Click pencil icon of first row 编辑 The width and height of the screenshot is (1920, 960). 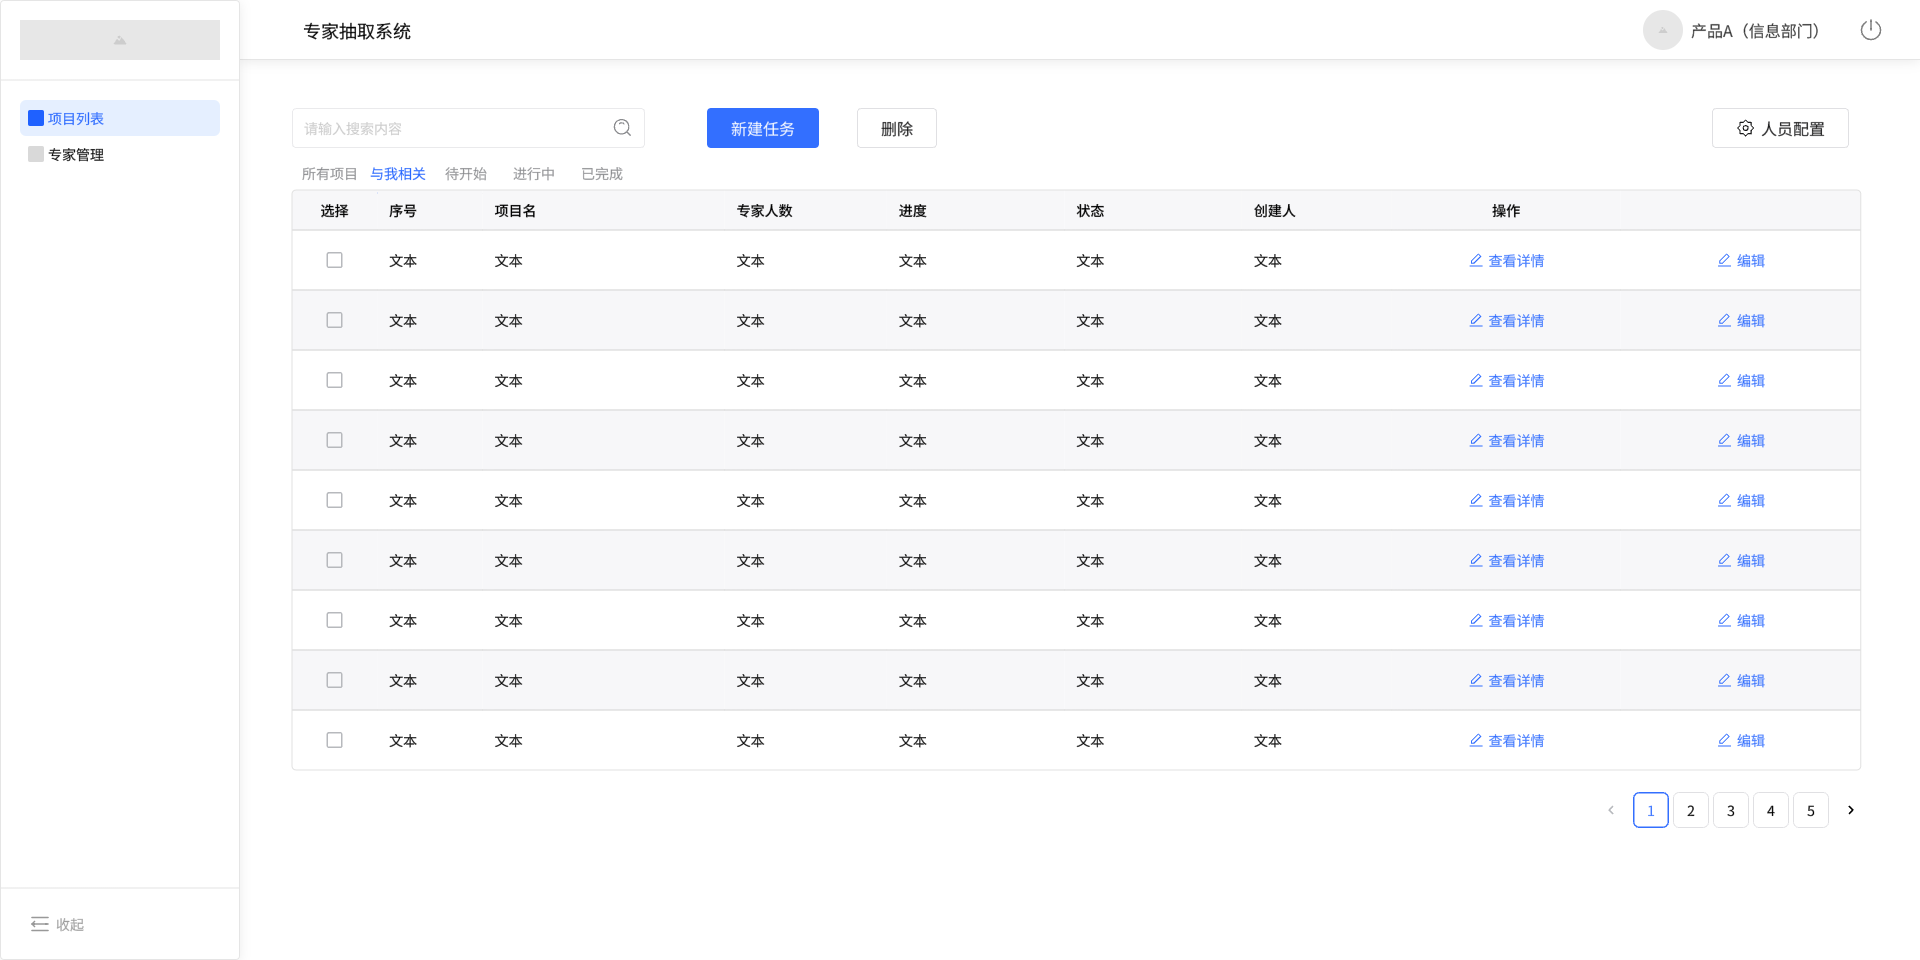[x=1724, y=261]
